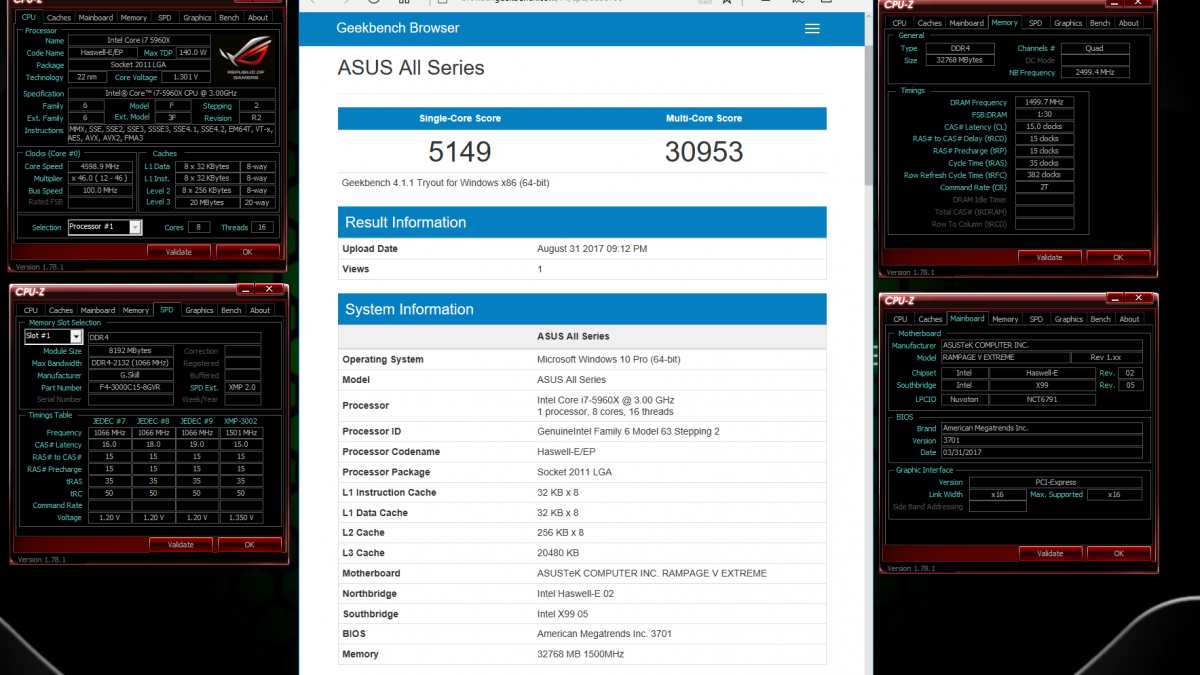Click OK in the SPD memory-slot window

coord(250,545)
